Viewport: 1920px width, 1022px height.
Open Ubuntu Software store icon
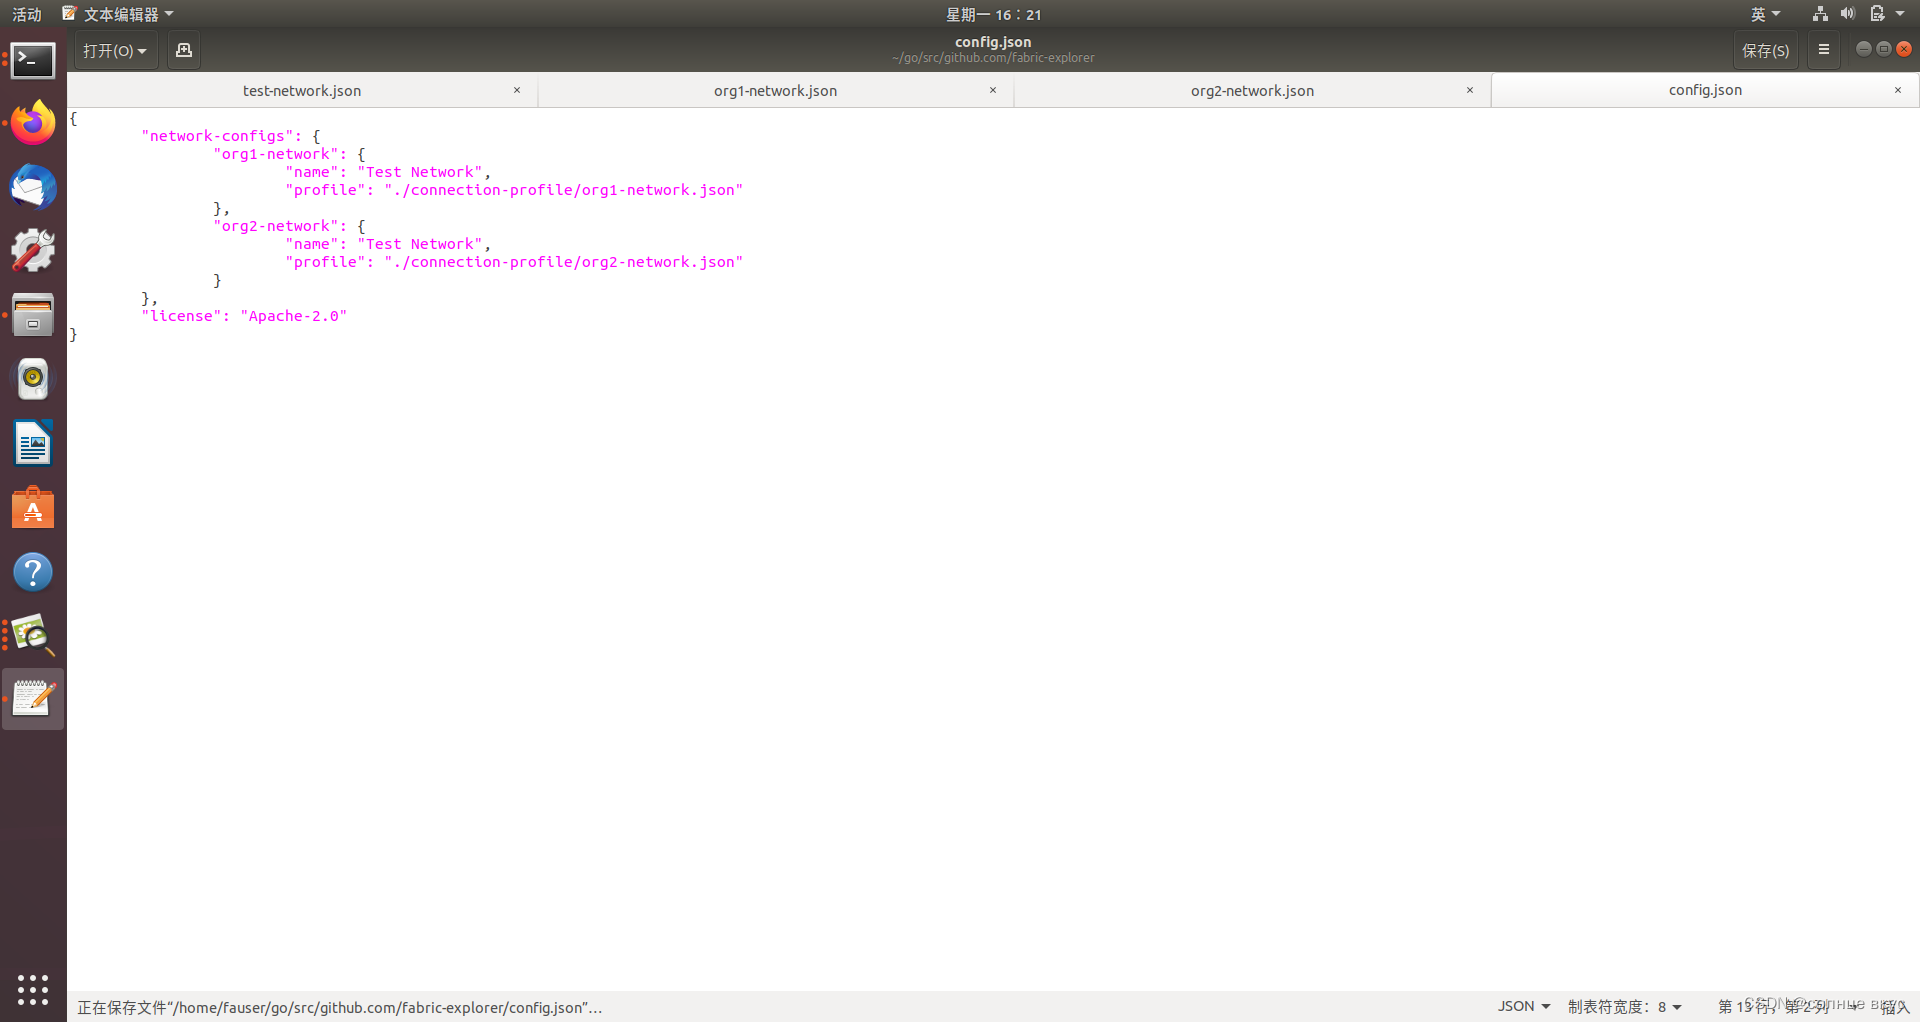coord(33,508)
